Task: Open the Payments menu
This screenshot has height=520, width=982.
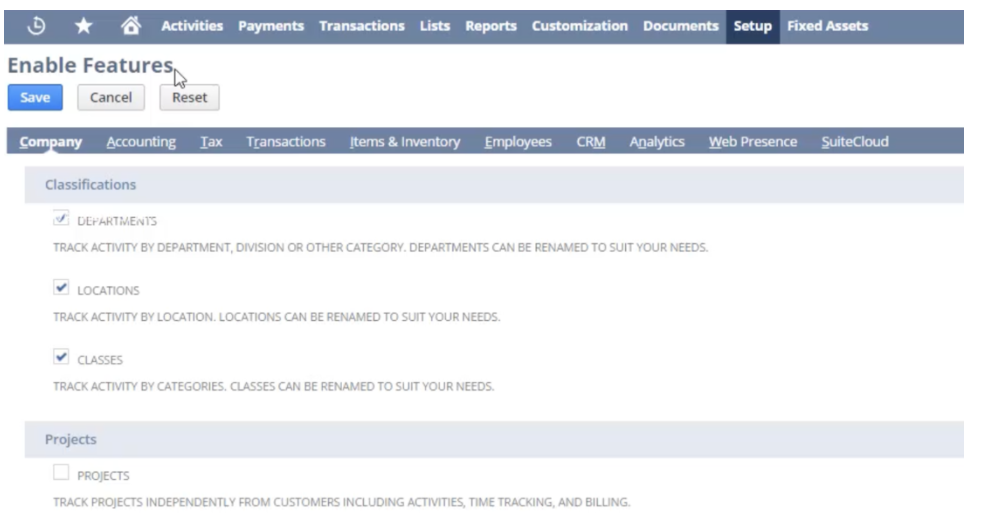Action: pos(271,26)
